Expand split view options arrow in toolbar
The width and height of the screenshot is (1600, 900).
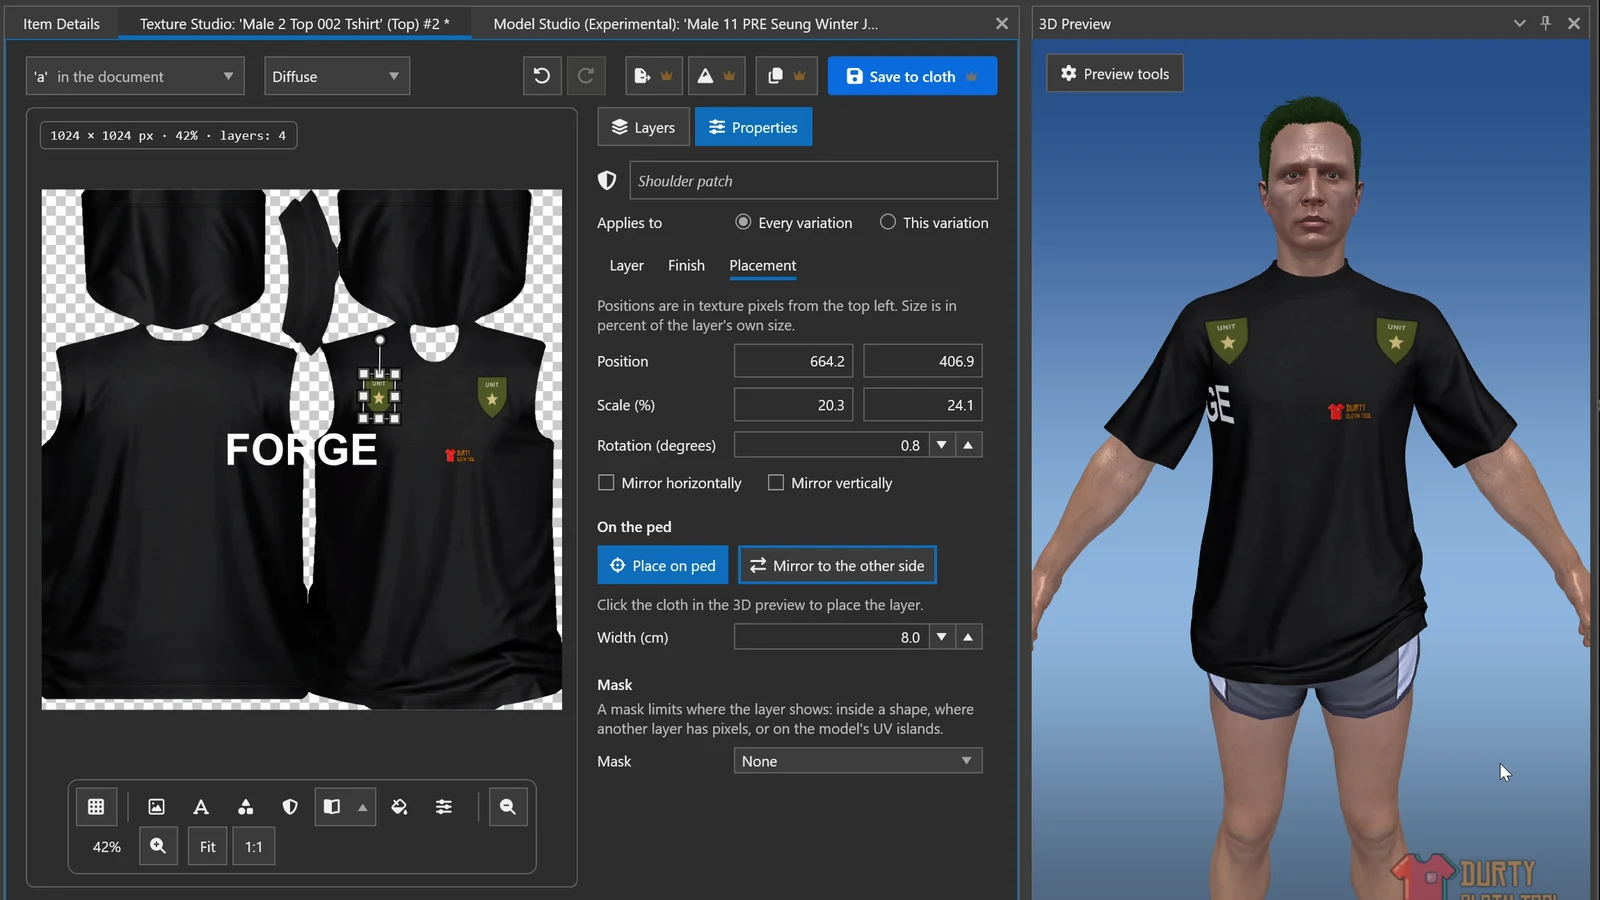tap(363, 807)
